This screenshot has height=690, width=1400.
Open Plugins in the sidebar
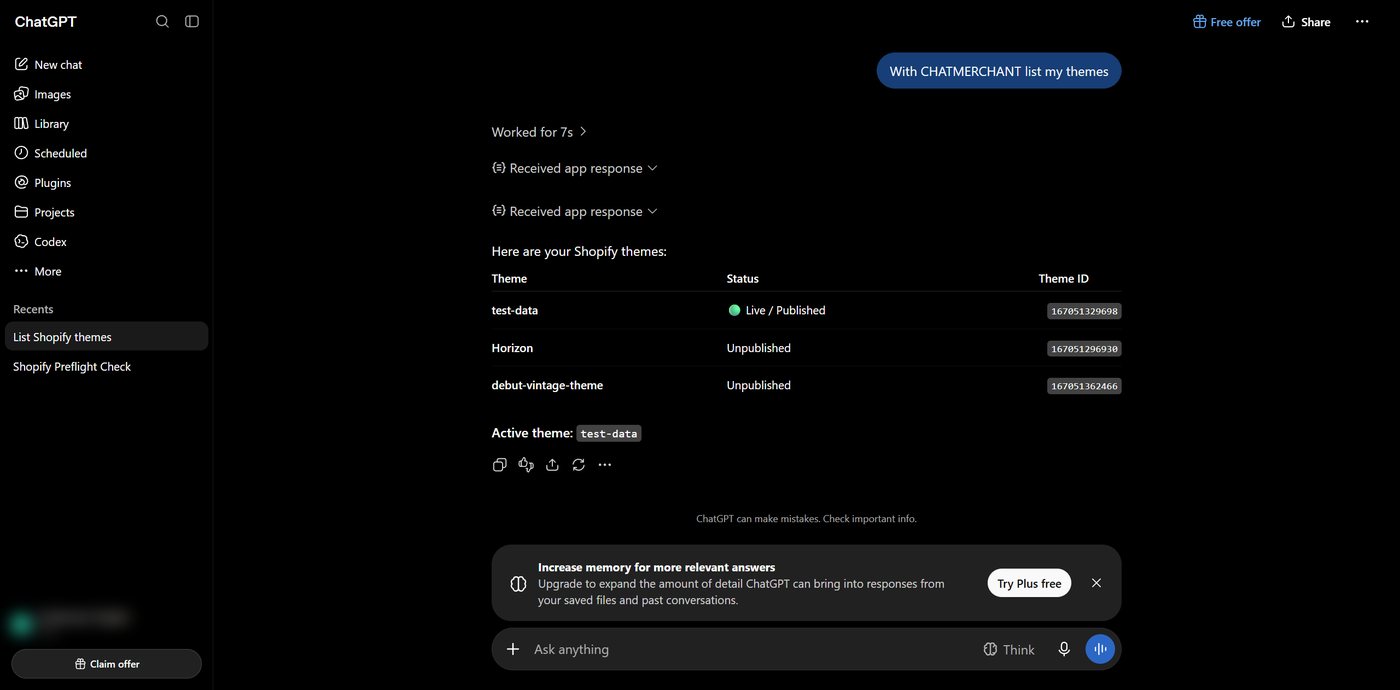click(x=105, y=183)
